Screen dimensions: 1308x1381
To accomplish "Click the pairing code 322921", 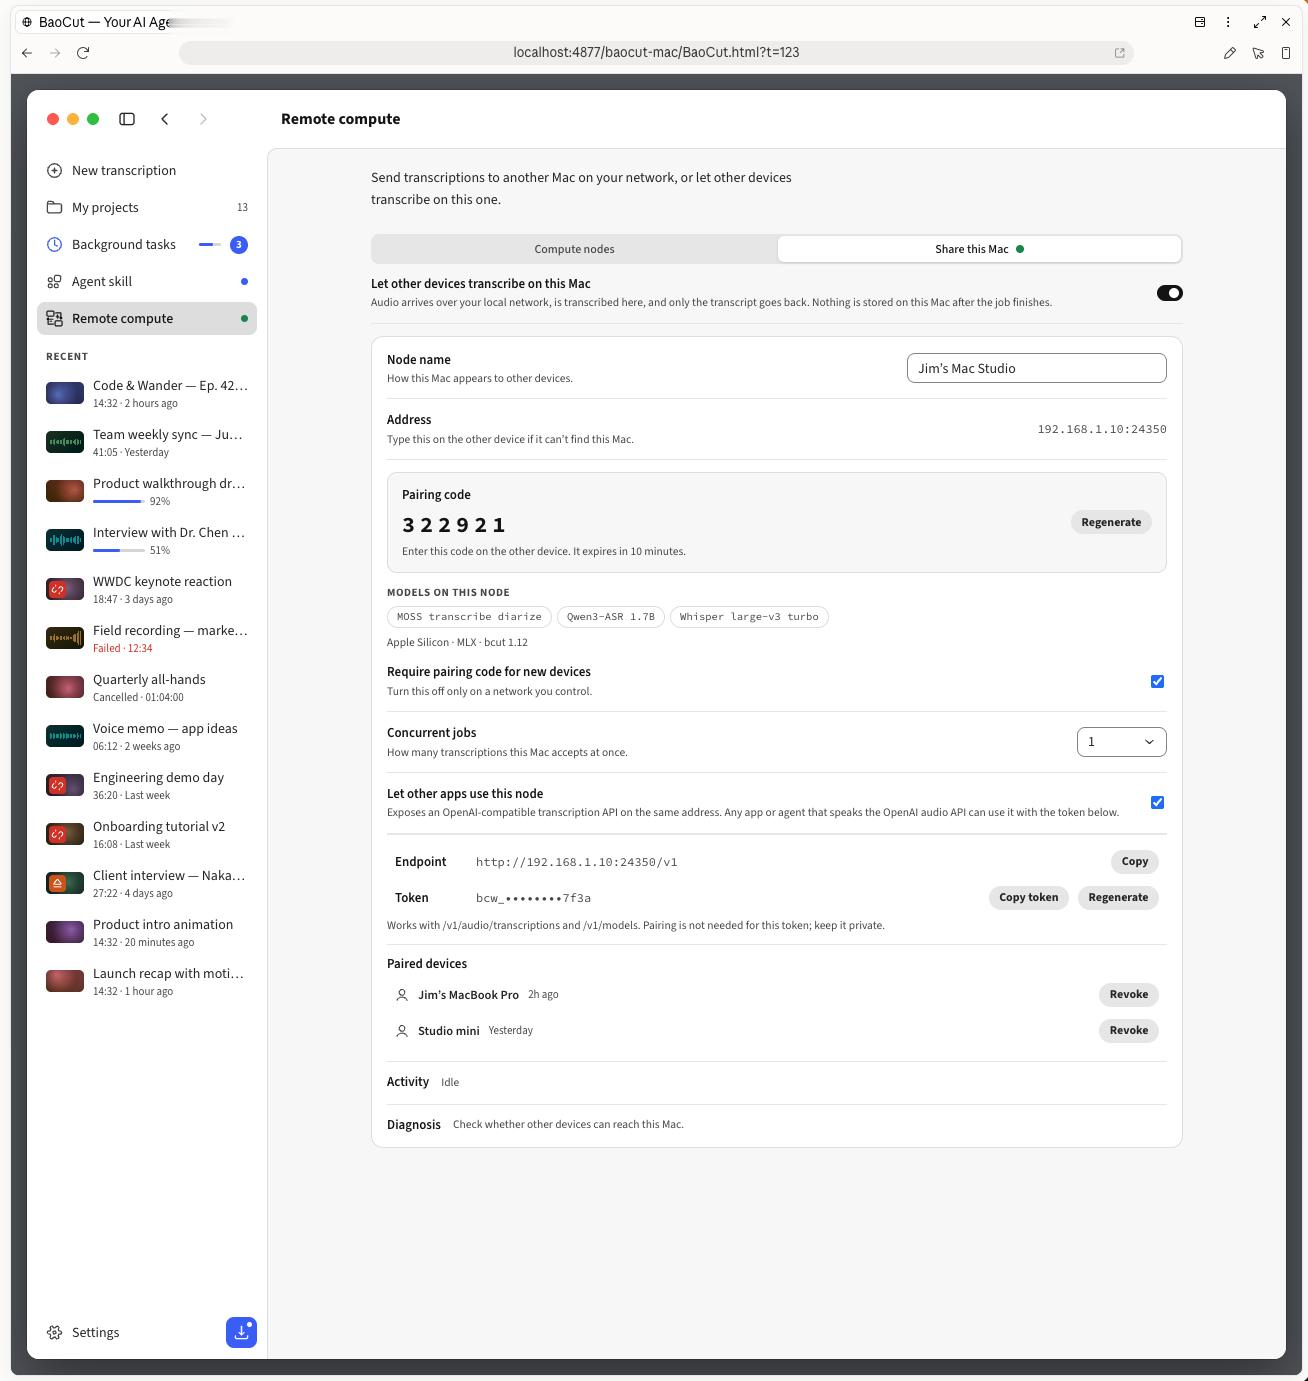I will point(454,525).
